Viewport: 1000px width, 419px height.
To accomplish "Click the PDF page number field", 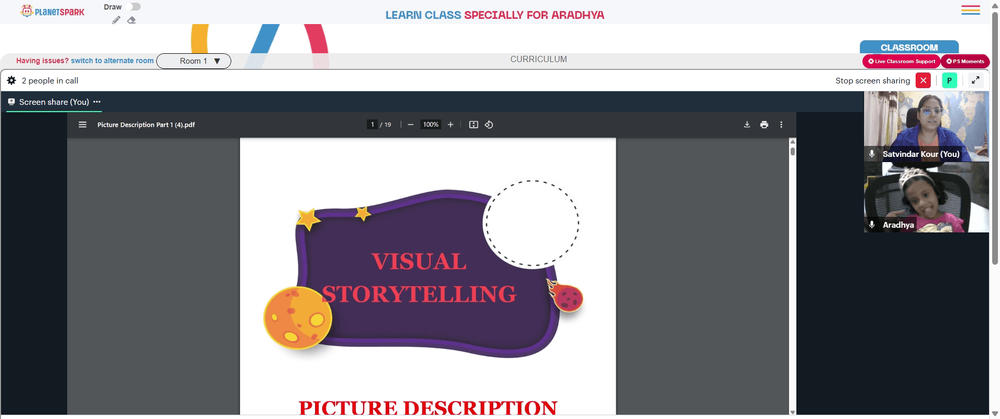I will (372, 124).
